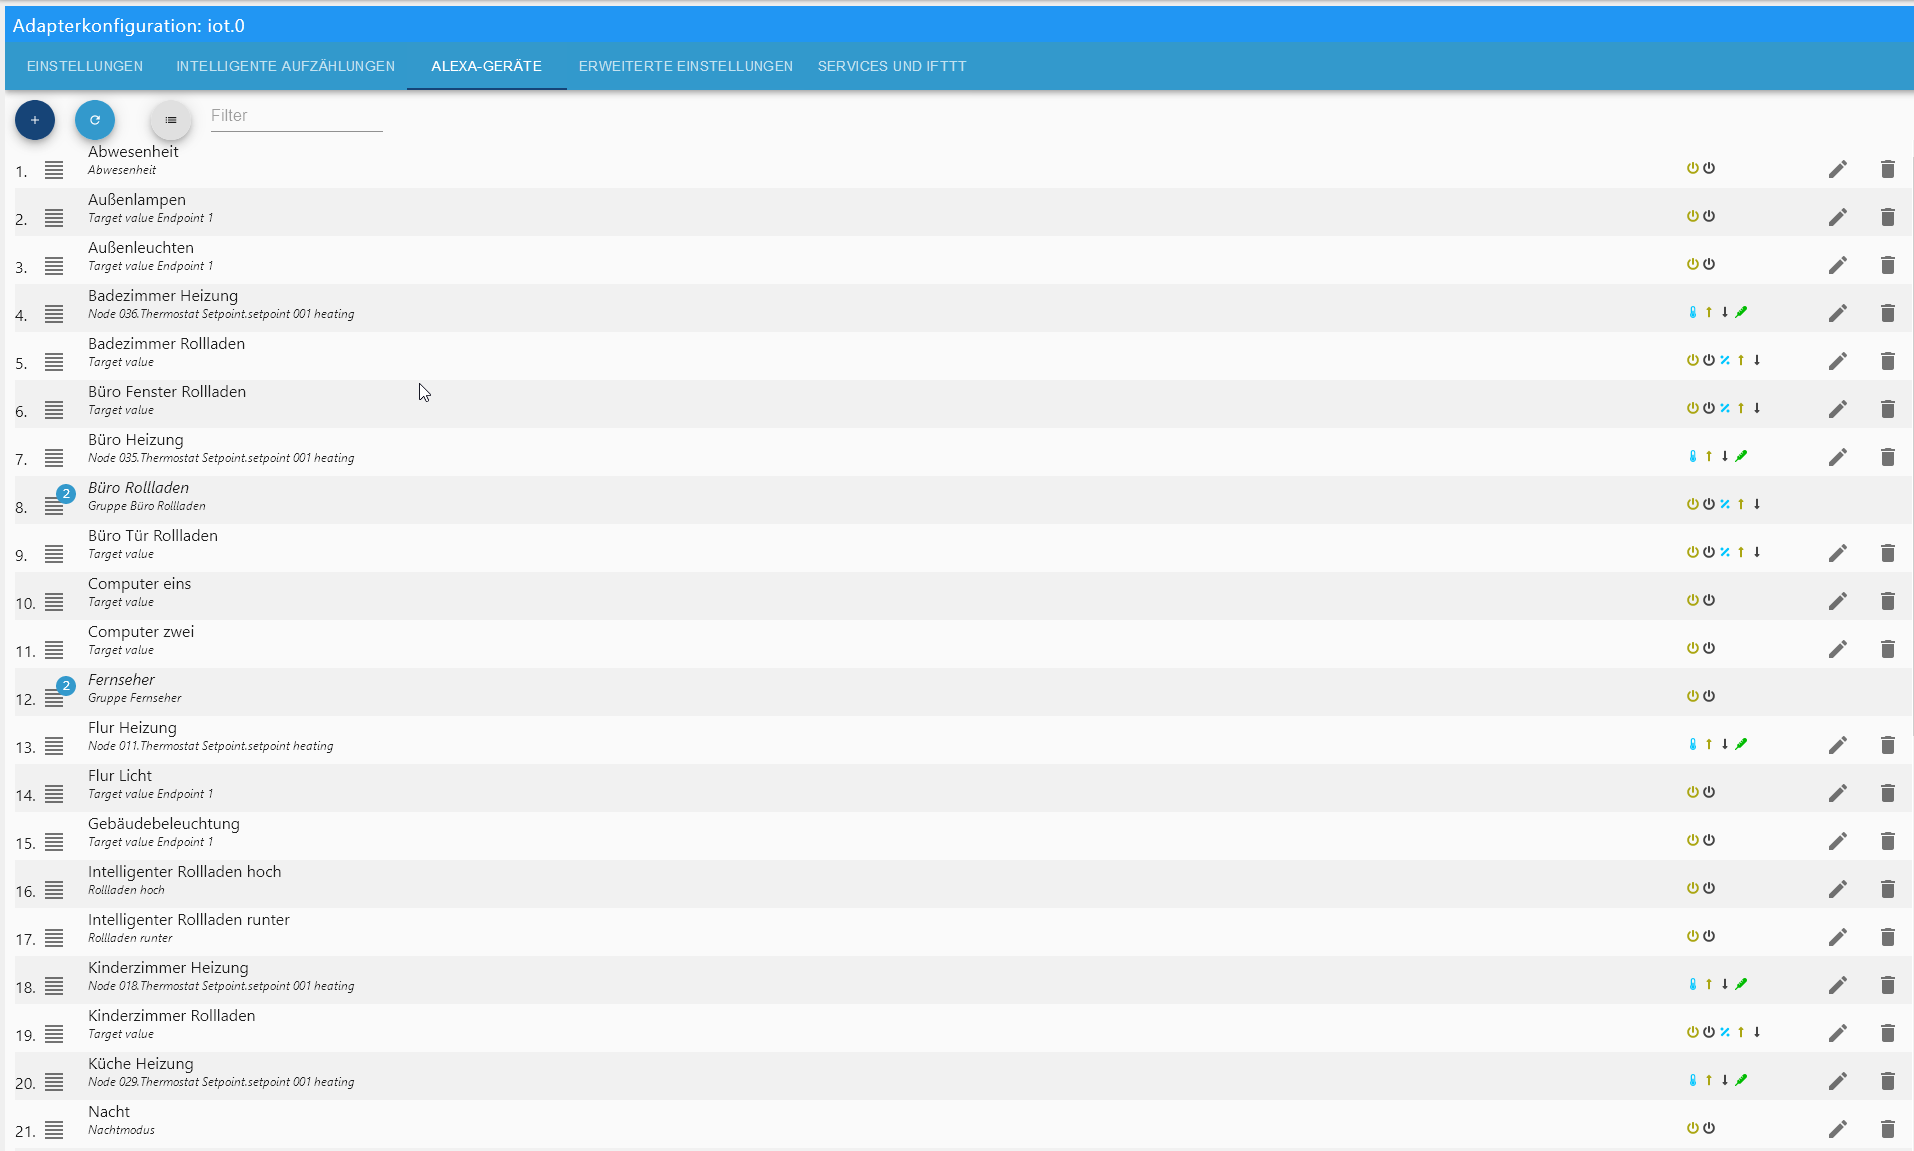Open the list view options button

point(171,120)
